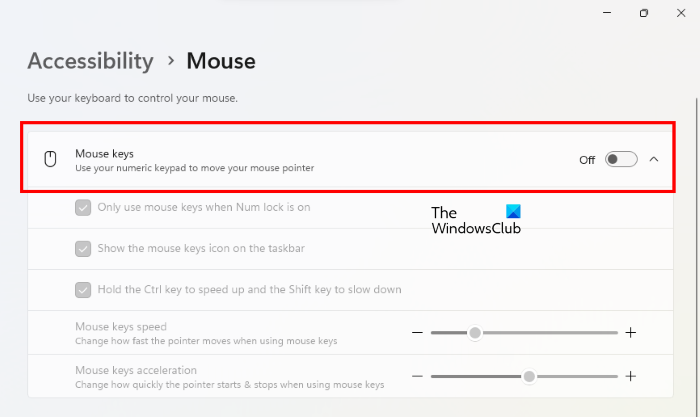The height and width of the screenshot is (417, 700).
Task: Click the Mouse page title
Action: click(221, 61)
